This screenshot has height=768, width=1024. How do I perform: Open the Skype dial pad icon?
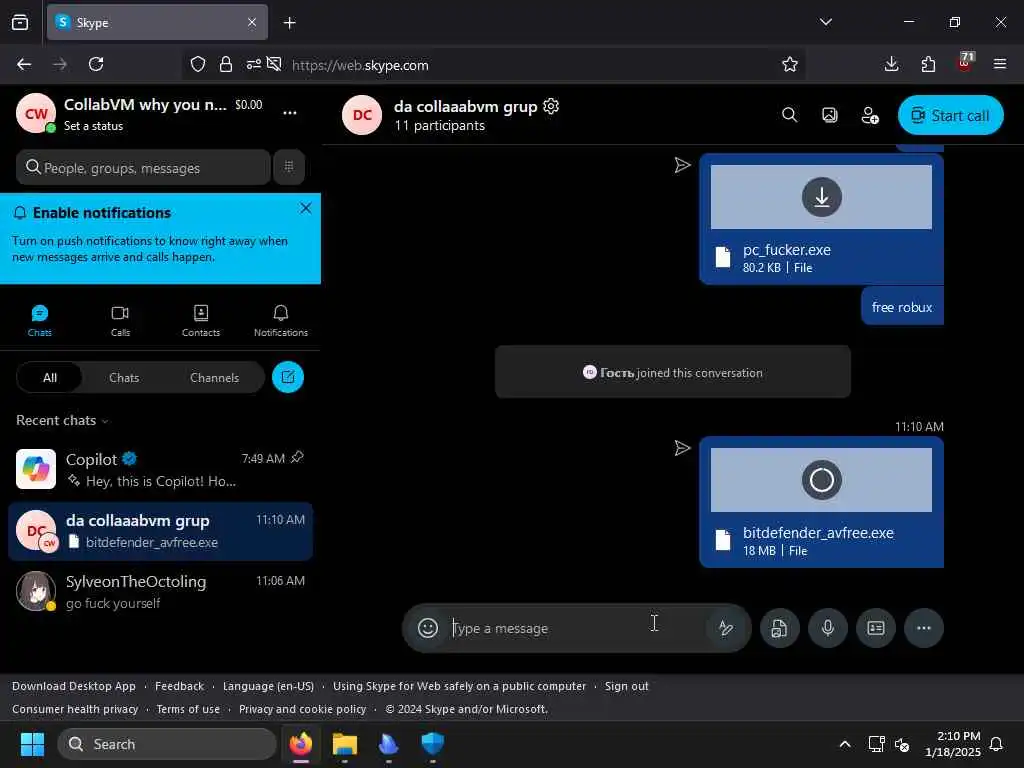pyautogui.click(x=289, y=167)
